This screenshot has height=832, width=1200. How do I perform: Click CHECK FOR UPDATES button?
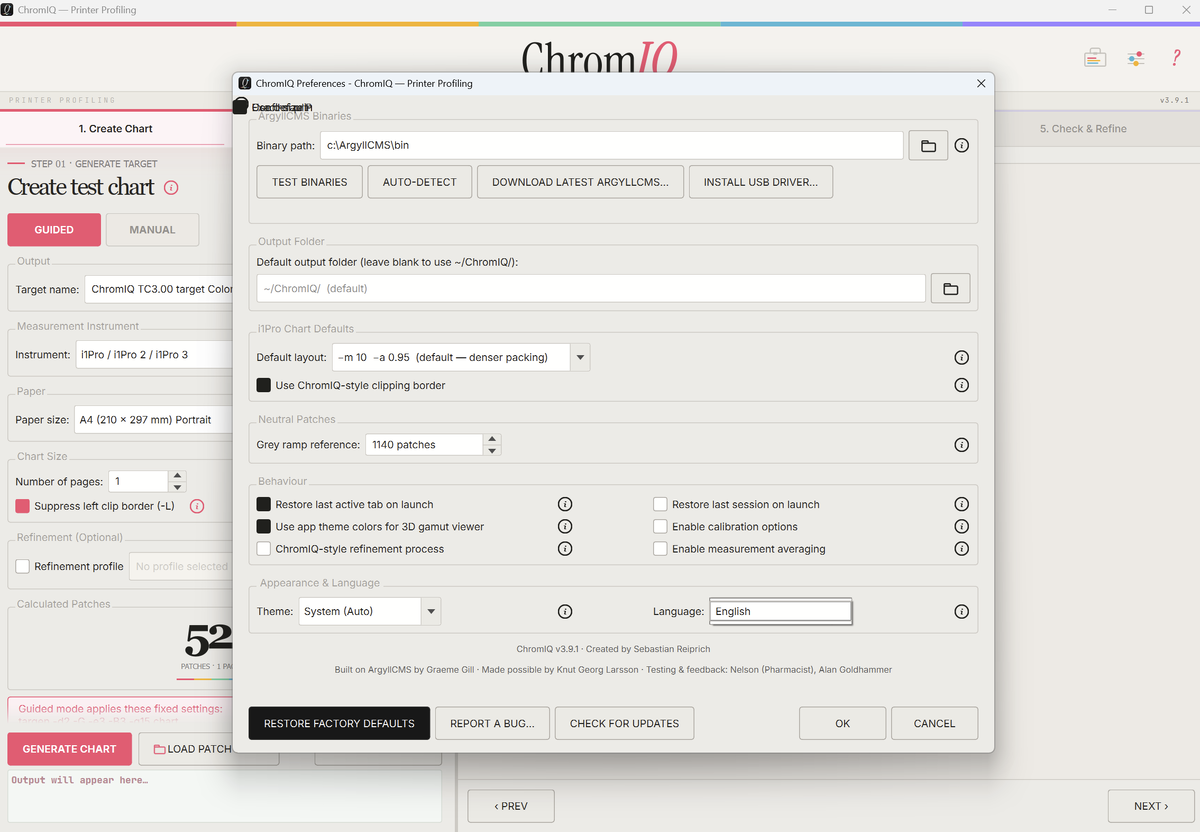click(624, 723)
